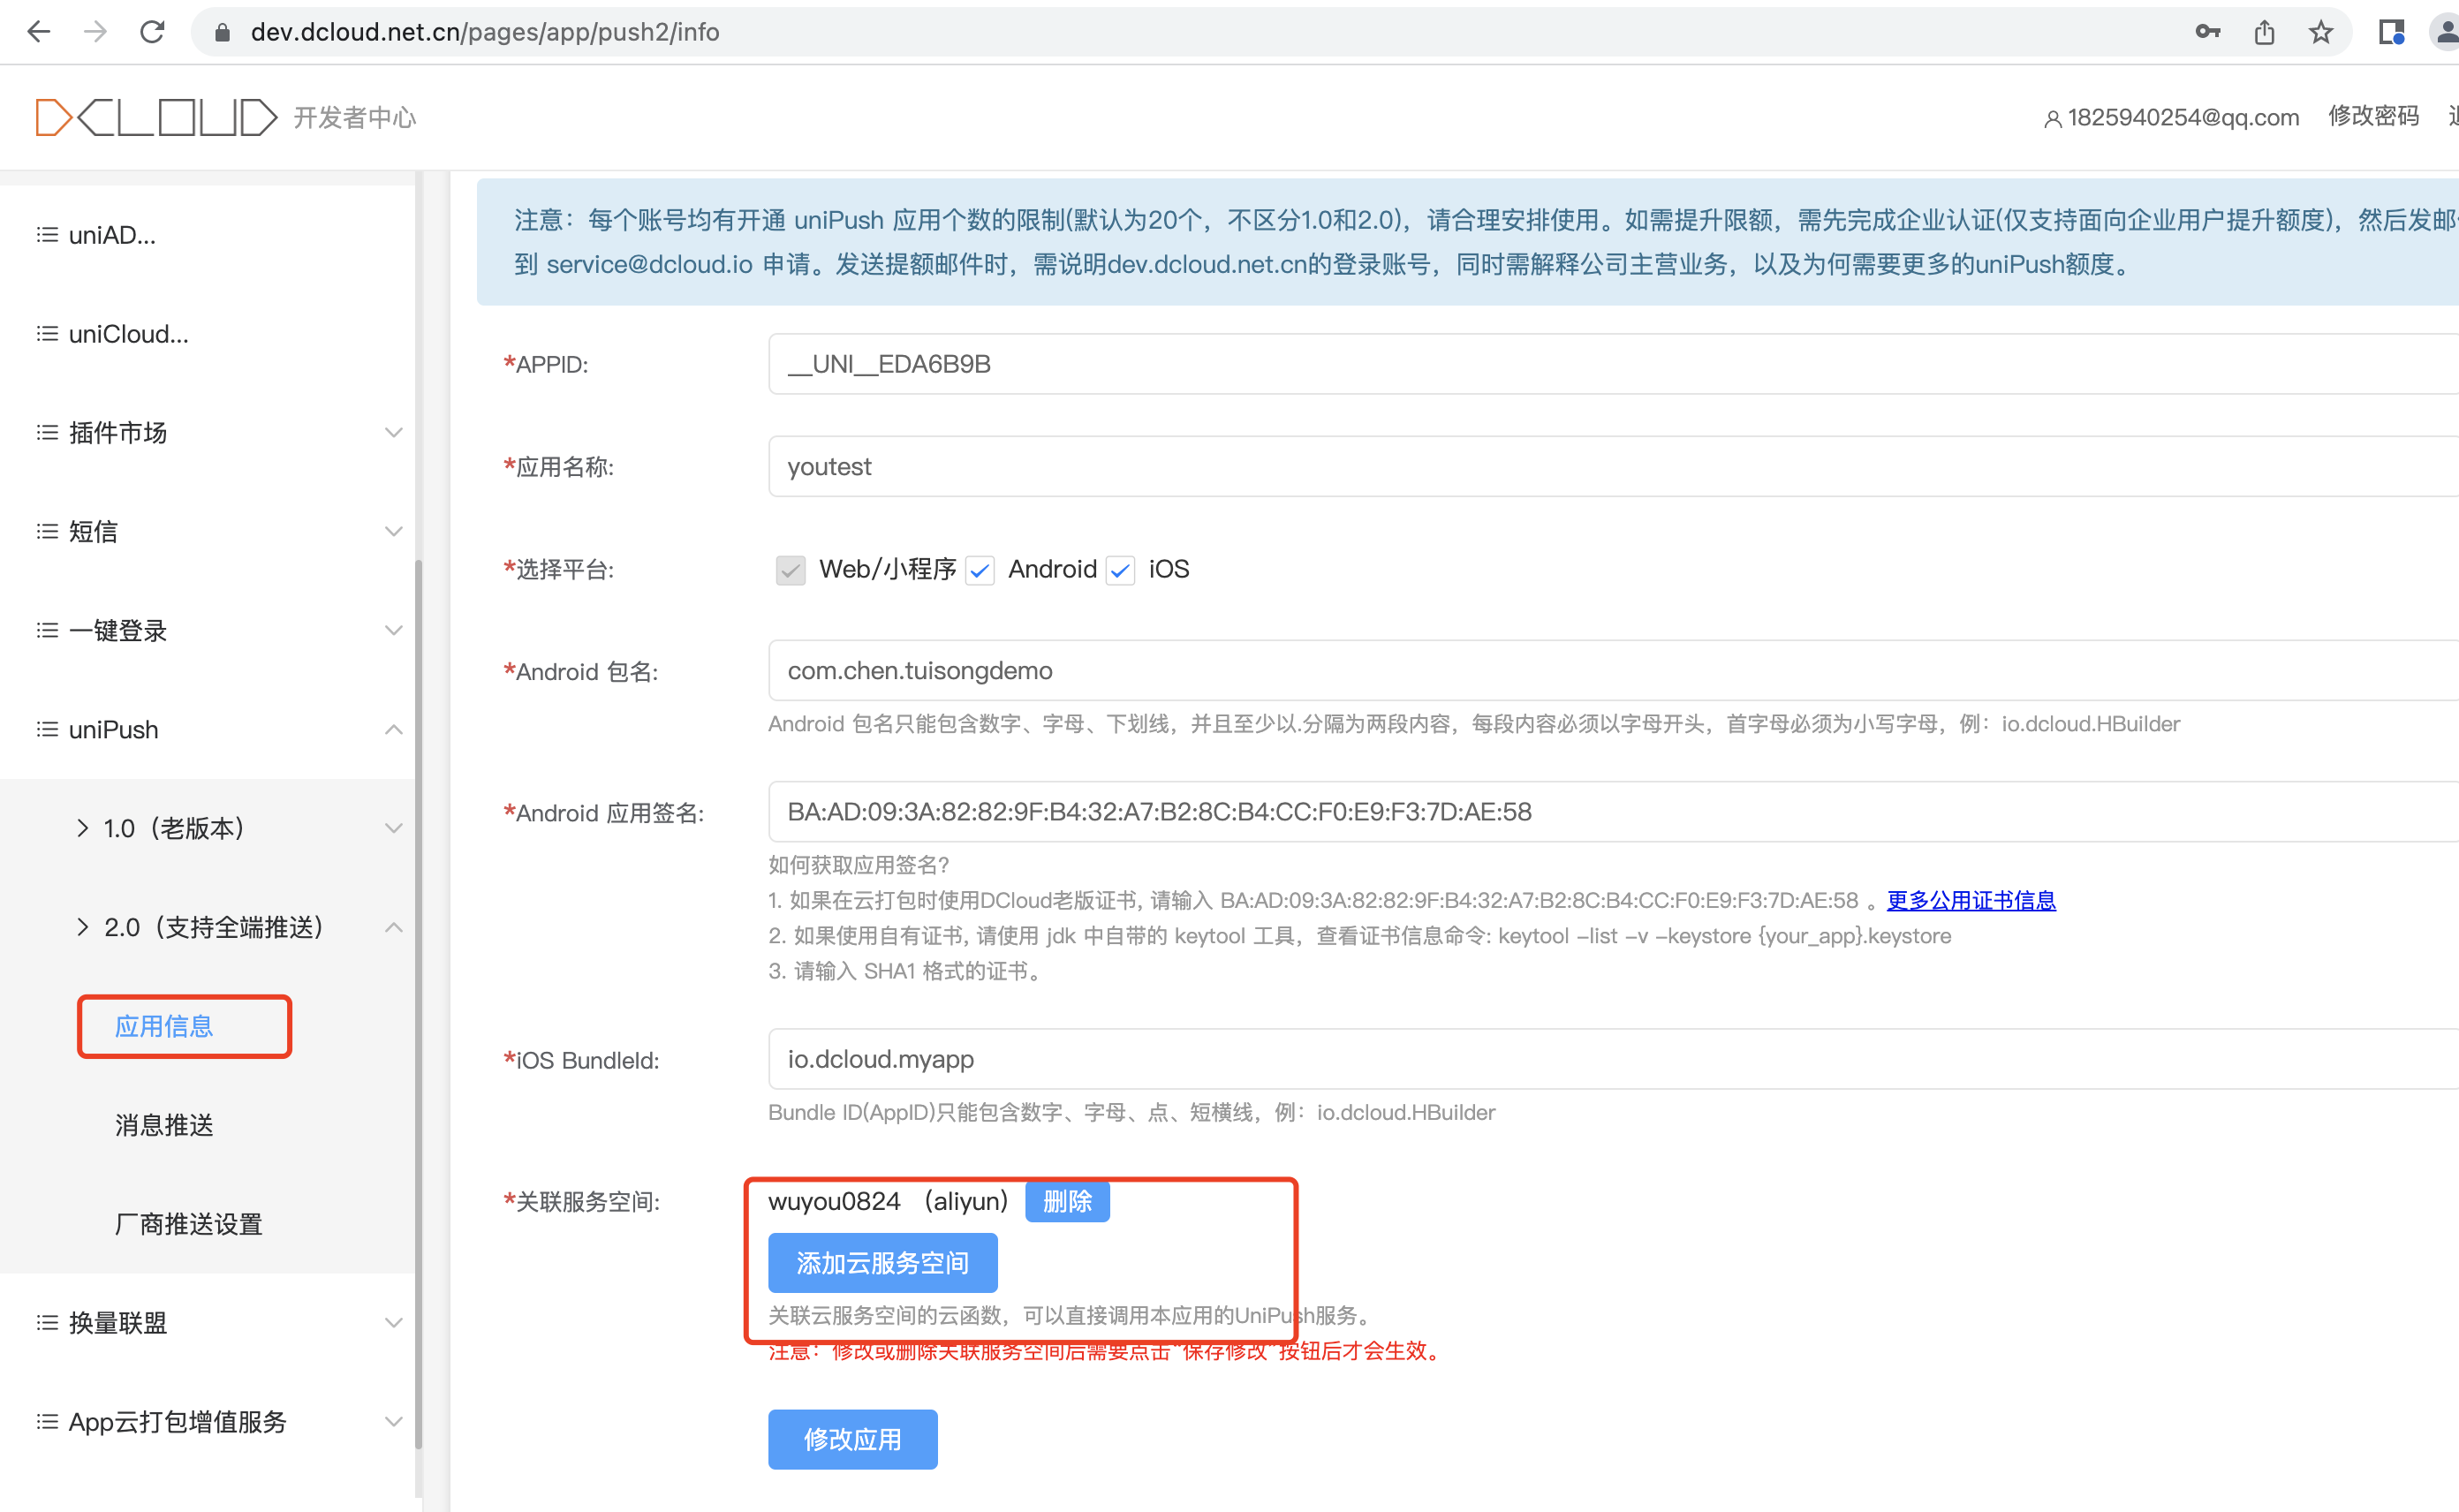Click the iOS BundleId input field
This screenshot has height=1512, width=2459.
tap(1613, 1059)
